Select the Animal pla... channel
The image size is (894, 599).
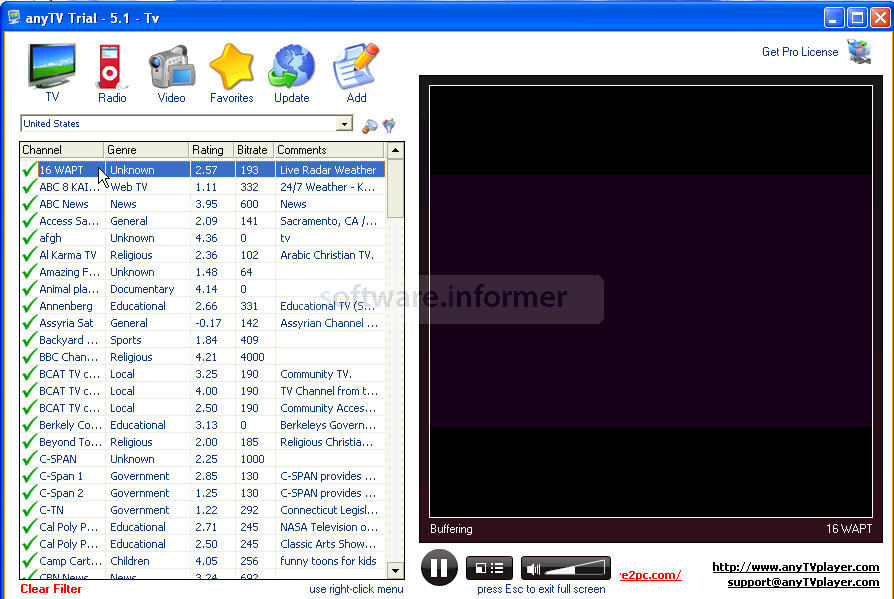click(203, 289)
